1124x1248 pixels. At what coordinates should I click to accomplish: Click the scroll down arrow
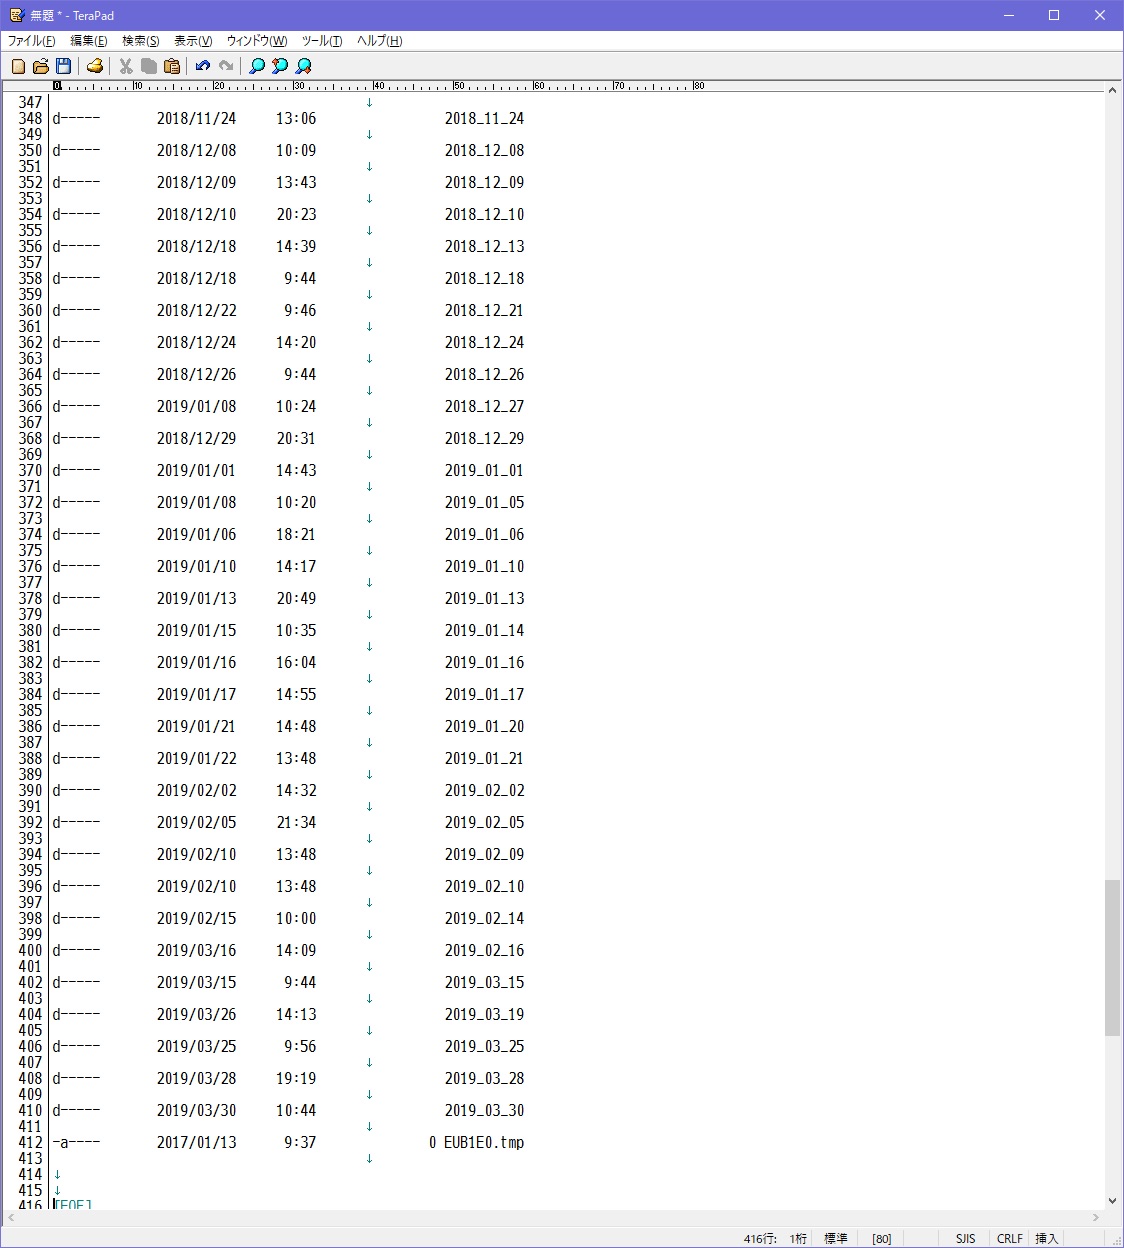point(1112,1201)
